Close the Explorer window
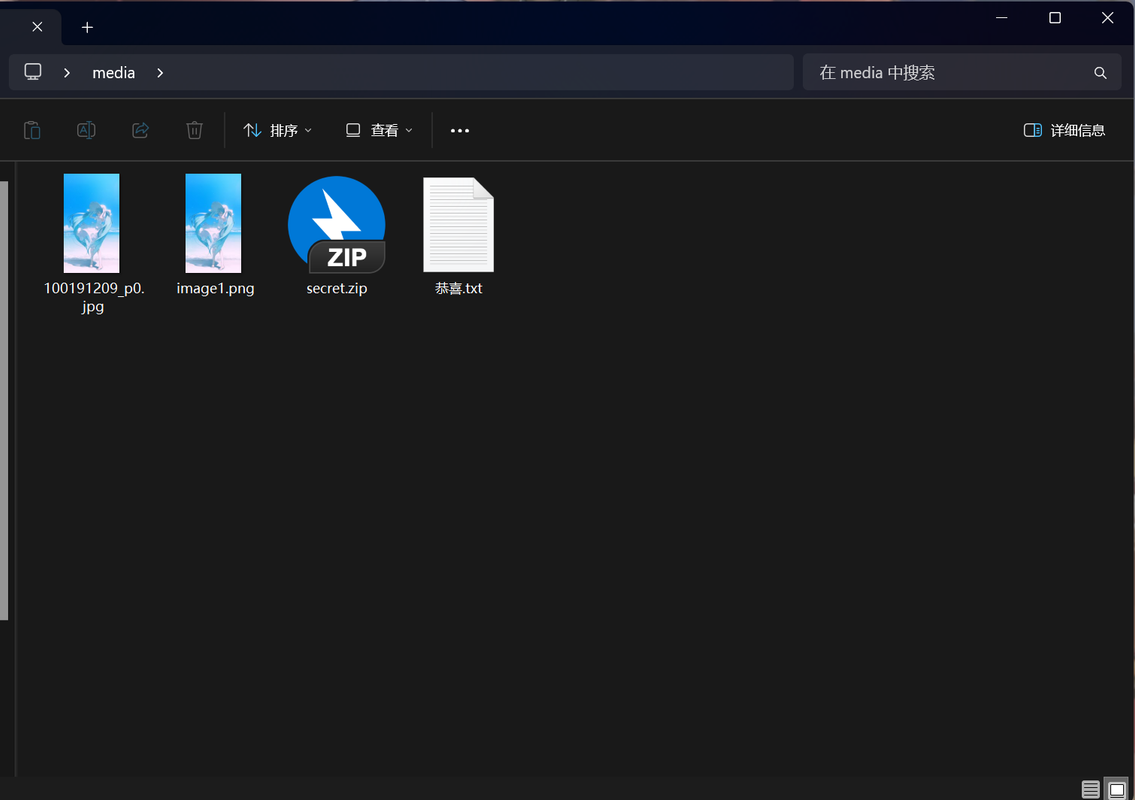This screenshot has width=1135, height=800. tap(1107, 17)
